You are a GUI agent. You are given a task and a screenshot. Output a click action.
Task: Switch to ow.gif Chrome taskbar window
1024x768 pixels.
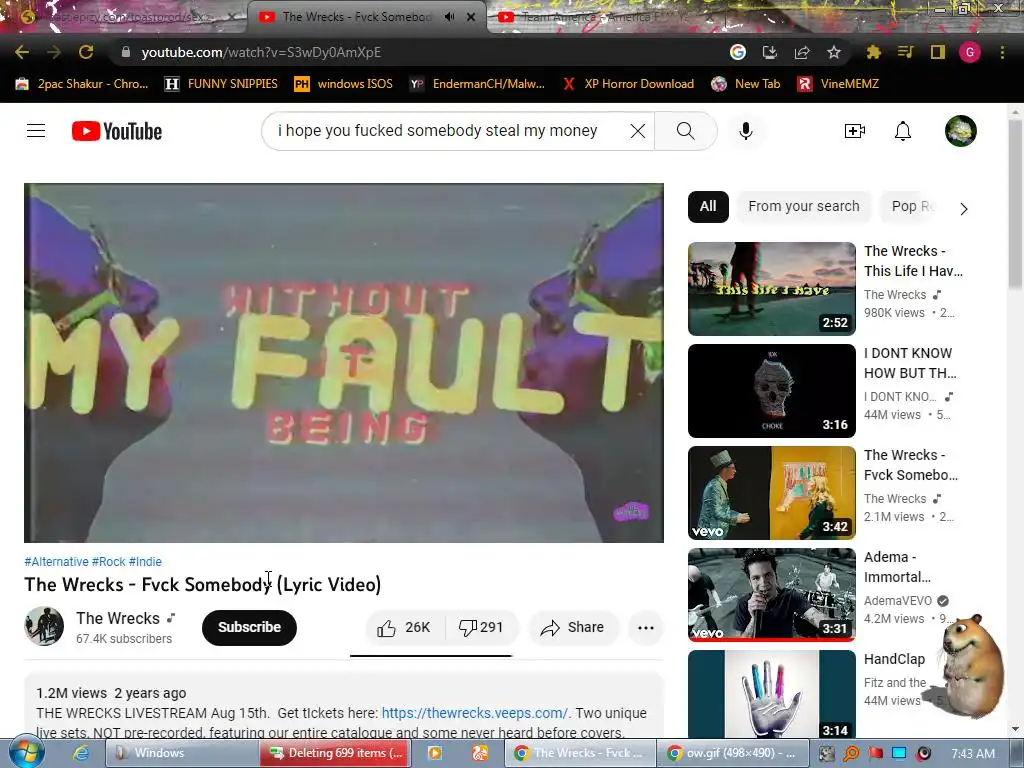click(x=733, y=753)
